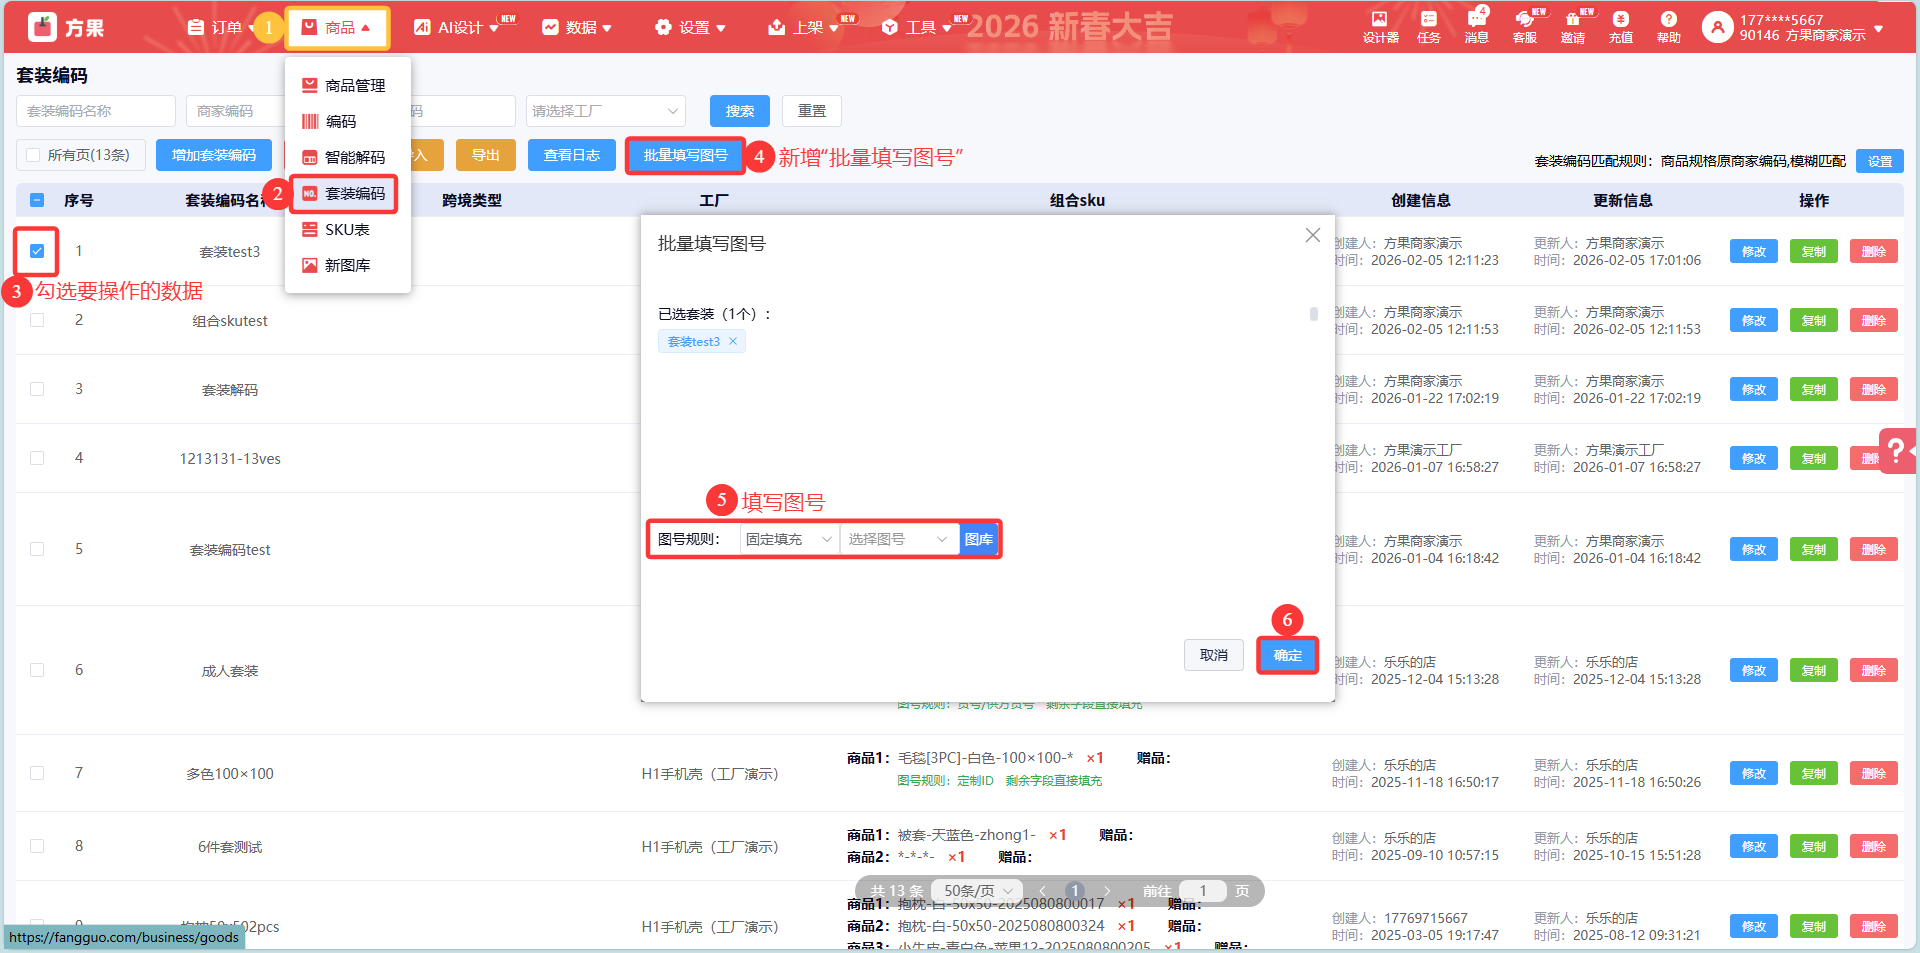Tick the checkbox for row 2 组合skutest

(37, 320)
